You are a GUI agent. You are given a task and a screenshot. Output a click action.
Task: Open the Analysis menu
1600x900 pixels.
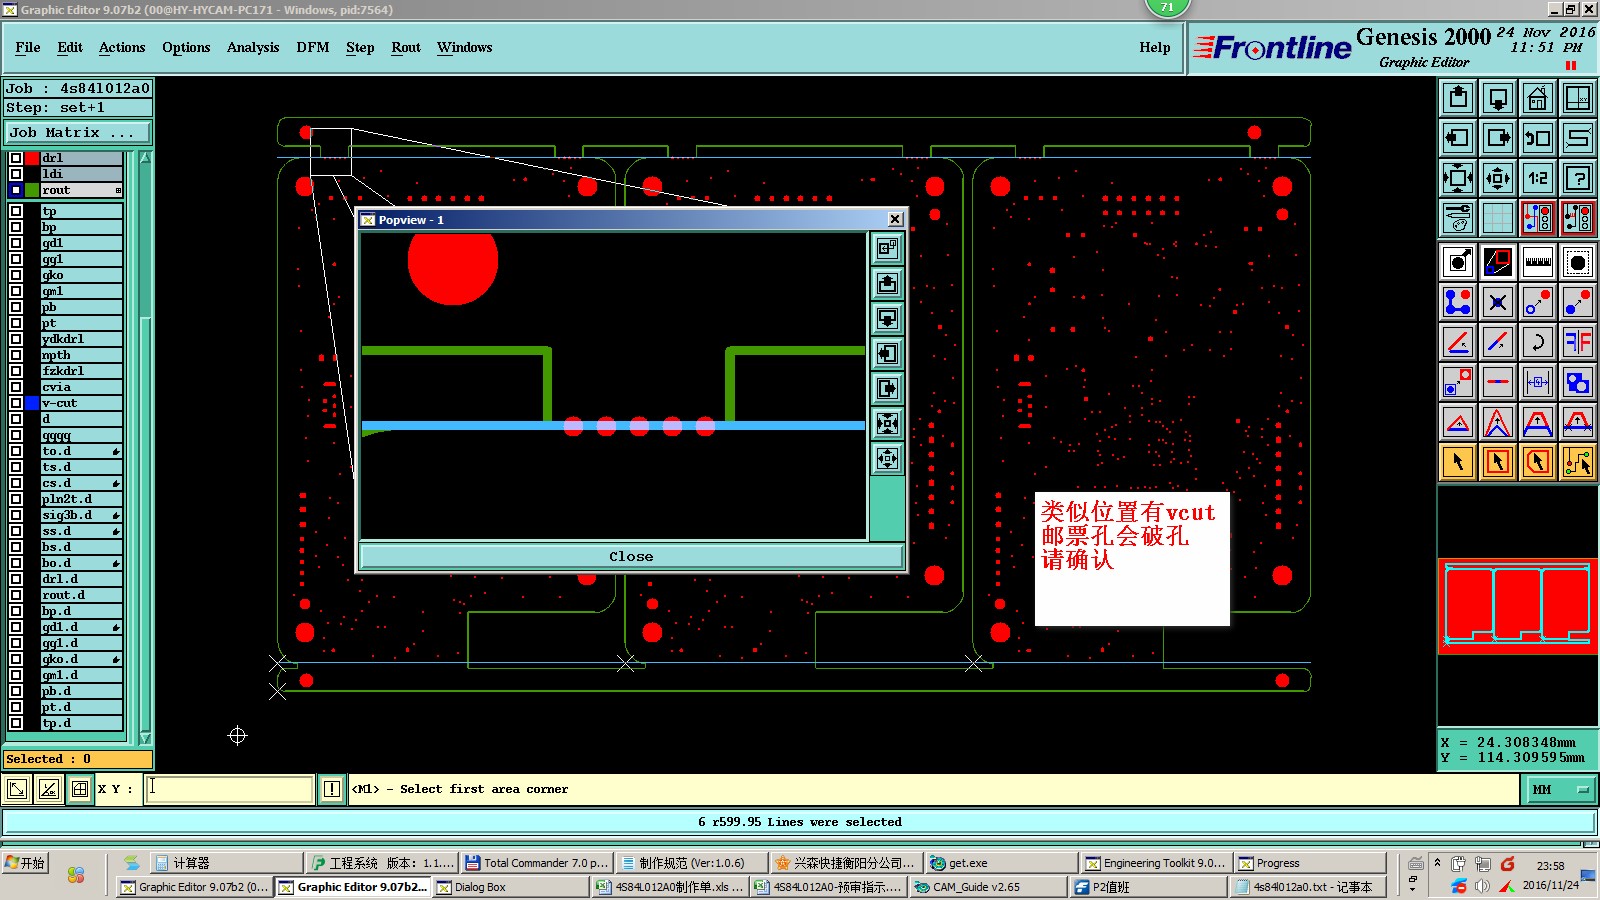tap(253, 47)
